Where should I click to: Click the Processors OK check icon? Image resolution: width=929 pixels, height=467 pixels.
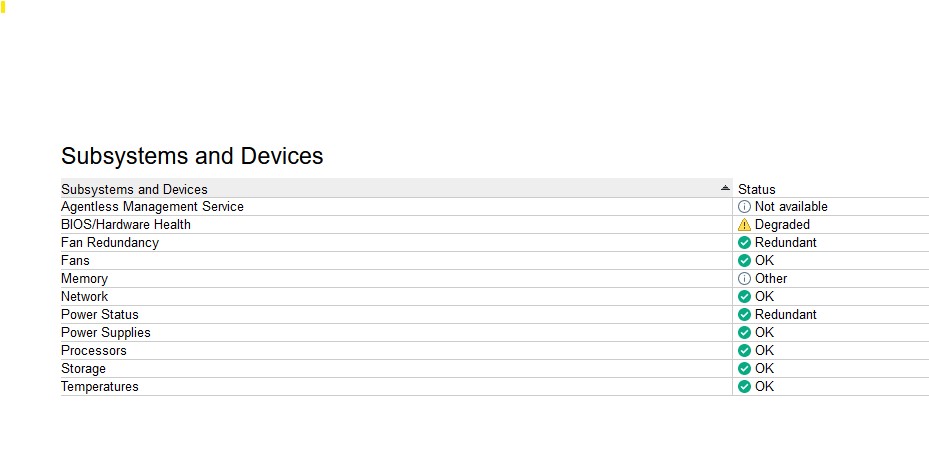point(744,351)
